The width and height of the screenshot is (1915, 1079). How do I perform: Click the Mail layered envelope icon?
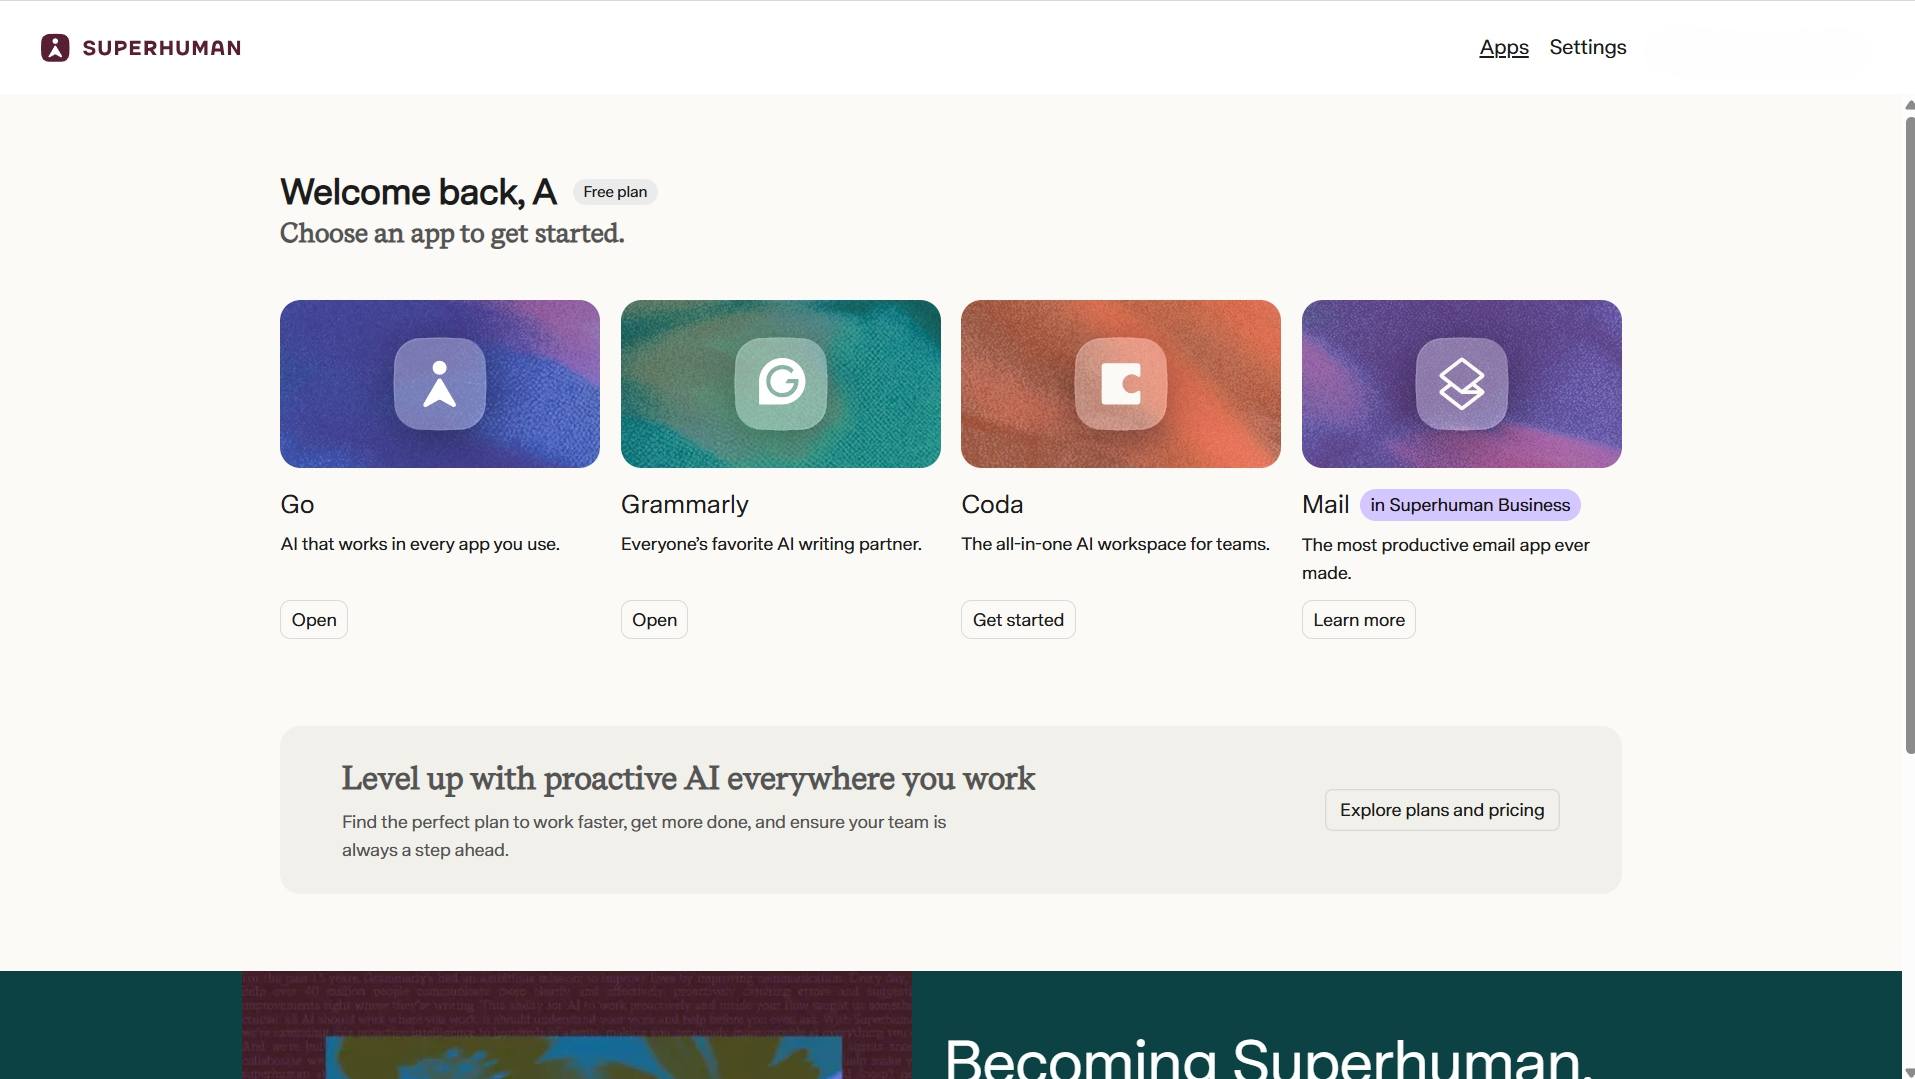[1462, 384]
